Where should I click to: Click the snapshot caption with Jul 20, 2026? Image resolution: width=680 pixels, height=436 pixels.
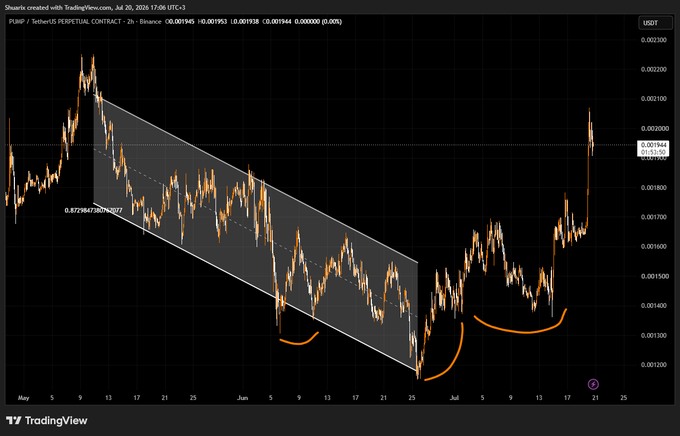[x=95, y=7]
